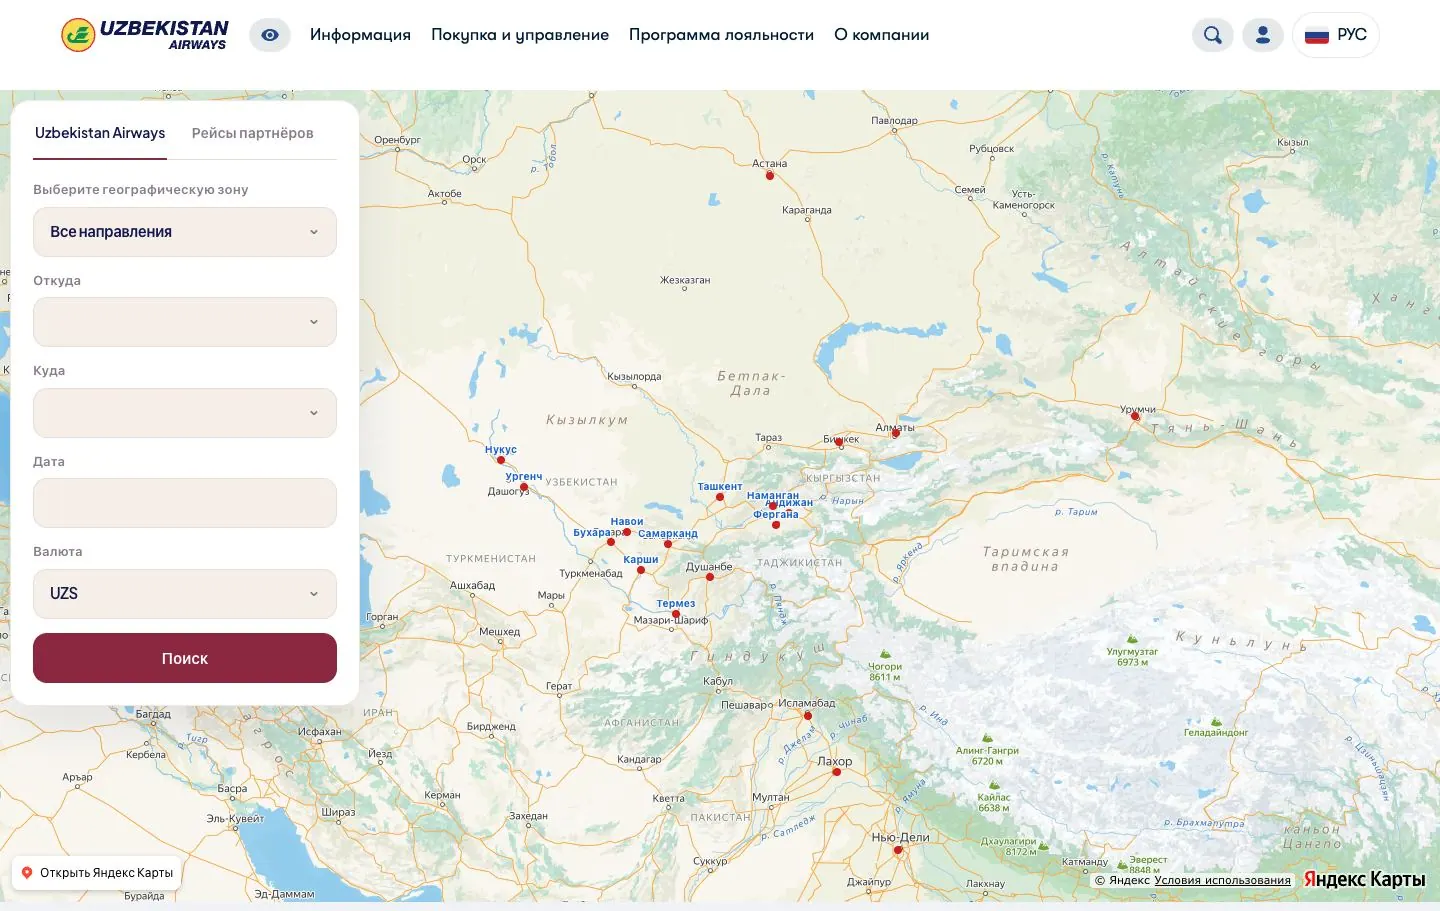This screenshot has width=1440, height=911.
Task: Click the Кабул city label
Action: coord(718,681)
